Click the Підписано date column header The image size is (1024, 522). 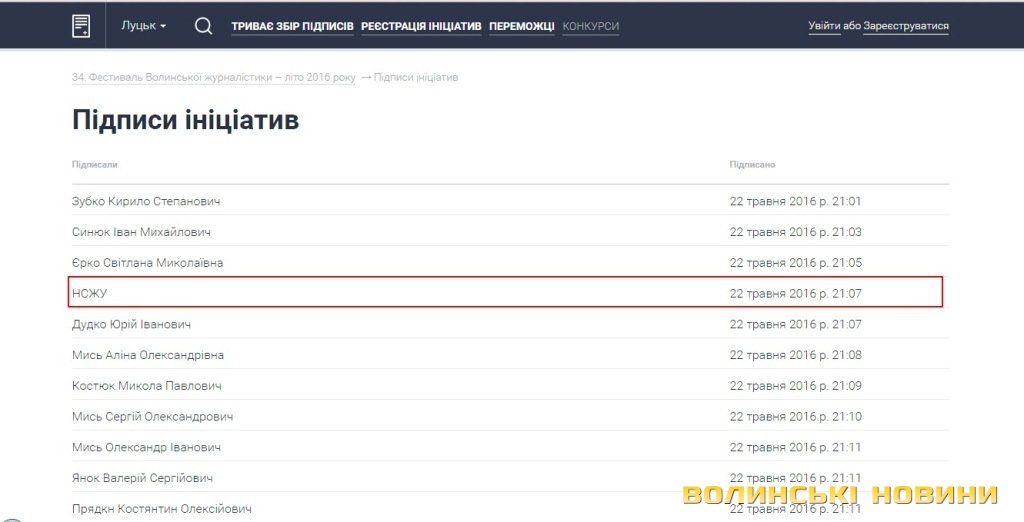pos(752,164)
